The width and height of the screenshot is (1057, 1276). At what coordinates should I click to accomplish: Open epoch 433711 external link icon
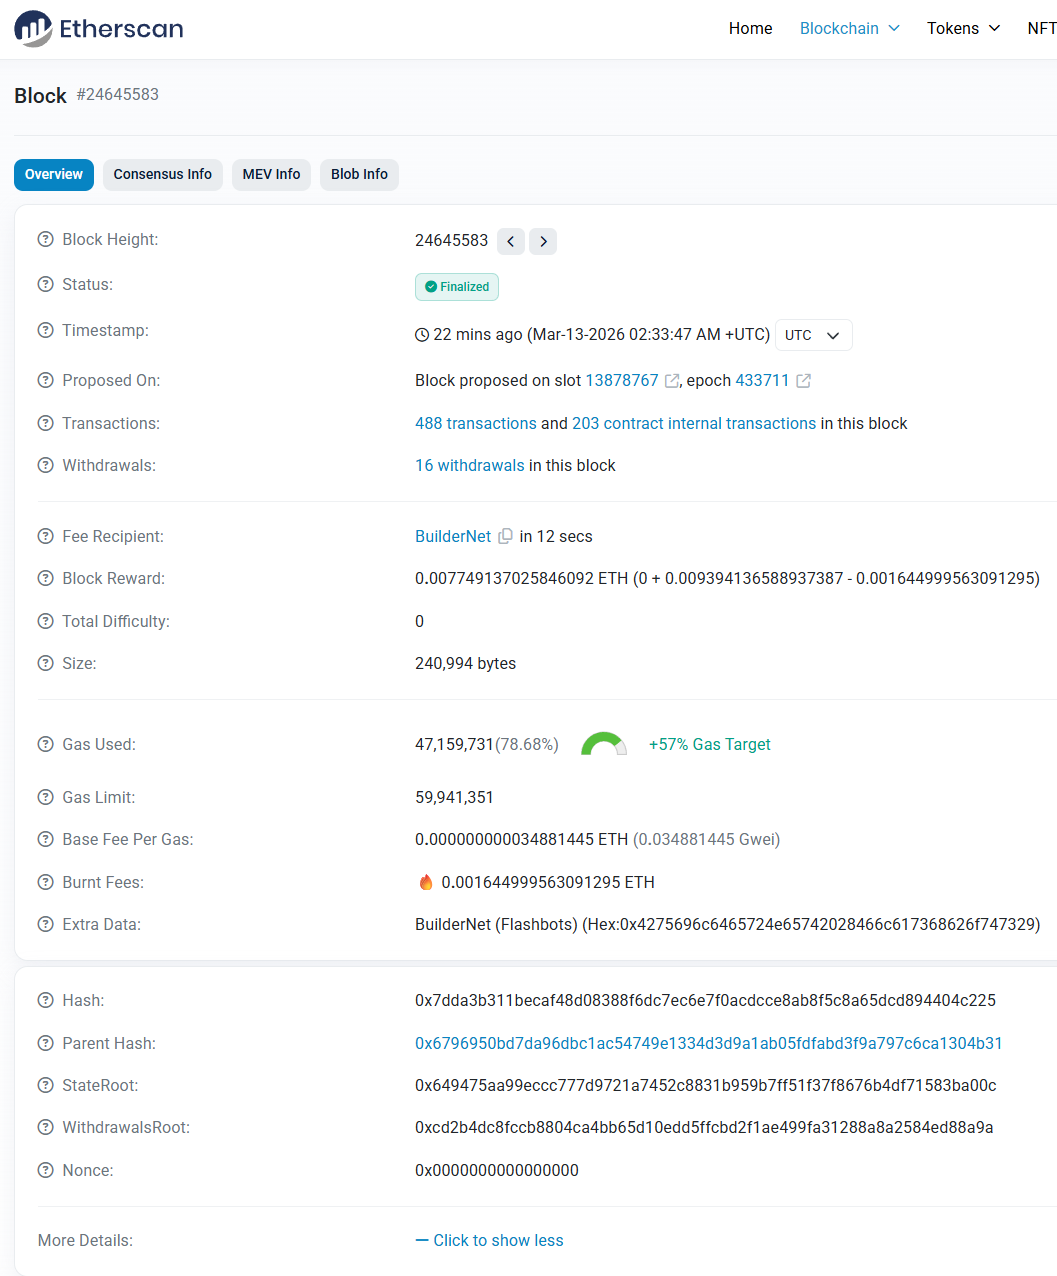(803, 381)
